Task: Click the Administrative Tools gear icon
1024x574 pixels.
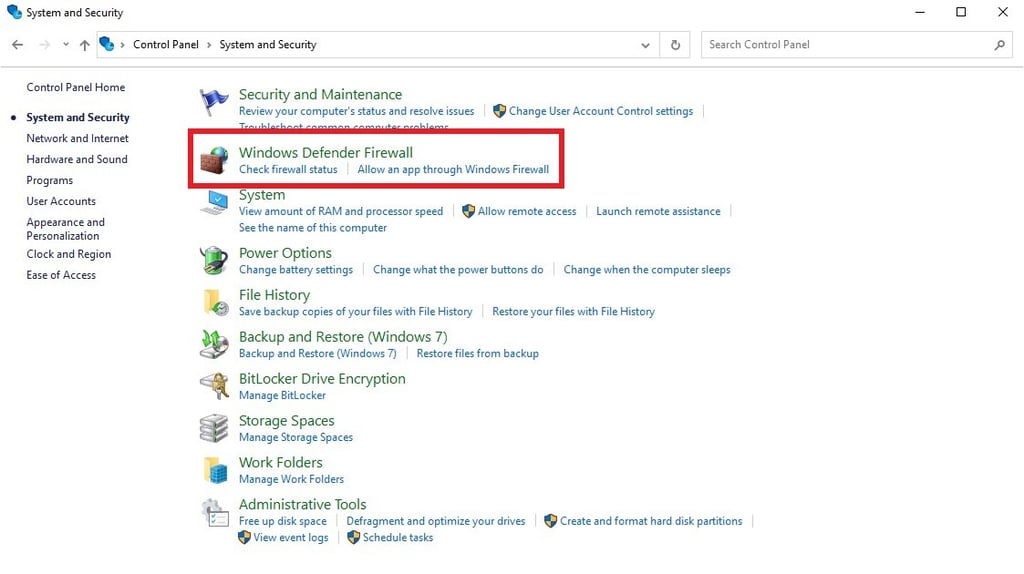Action: coord(214,513)
